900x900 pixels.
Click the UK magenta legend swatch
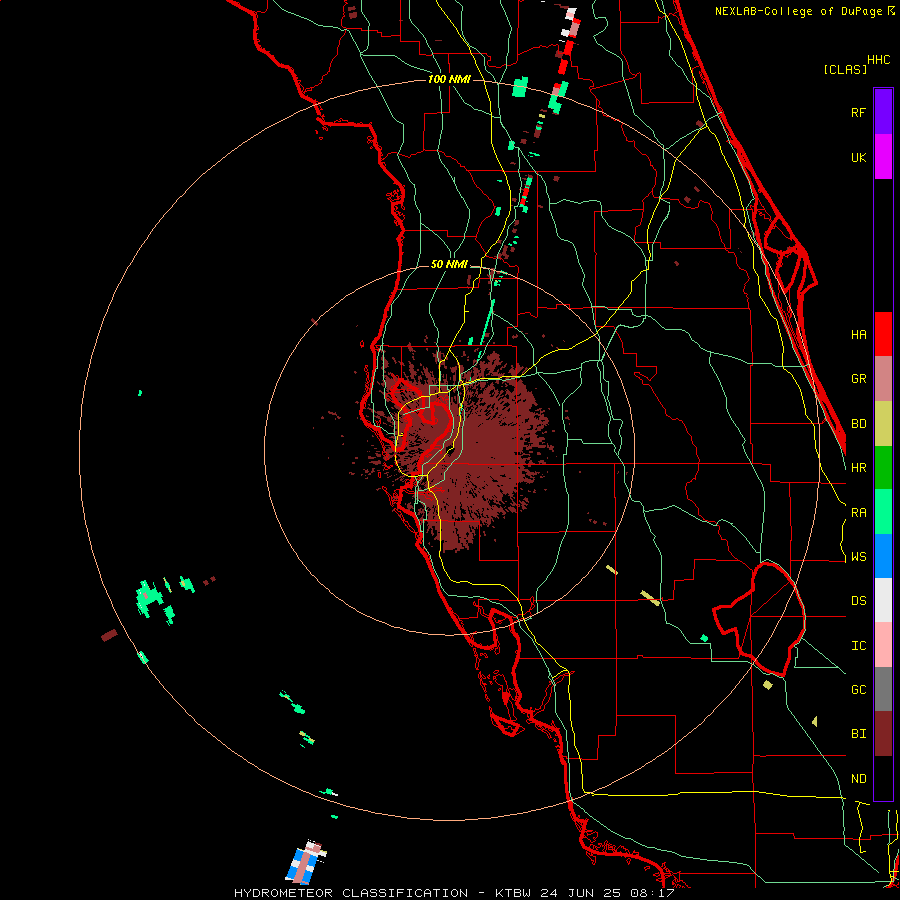pyautogui.click(x=883, y=157)
